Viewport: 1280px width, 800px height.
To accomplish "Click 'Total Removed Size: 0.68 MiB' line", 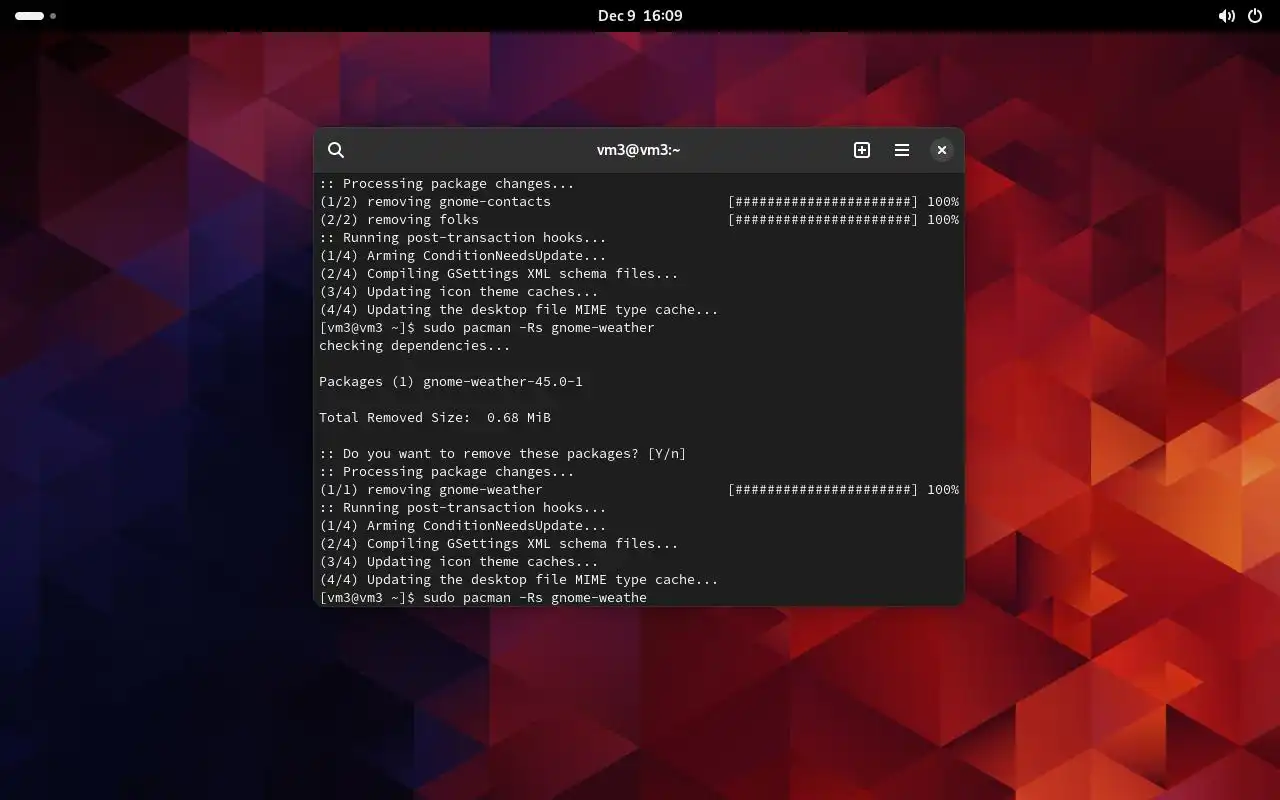I will 435,418.
